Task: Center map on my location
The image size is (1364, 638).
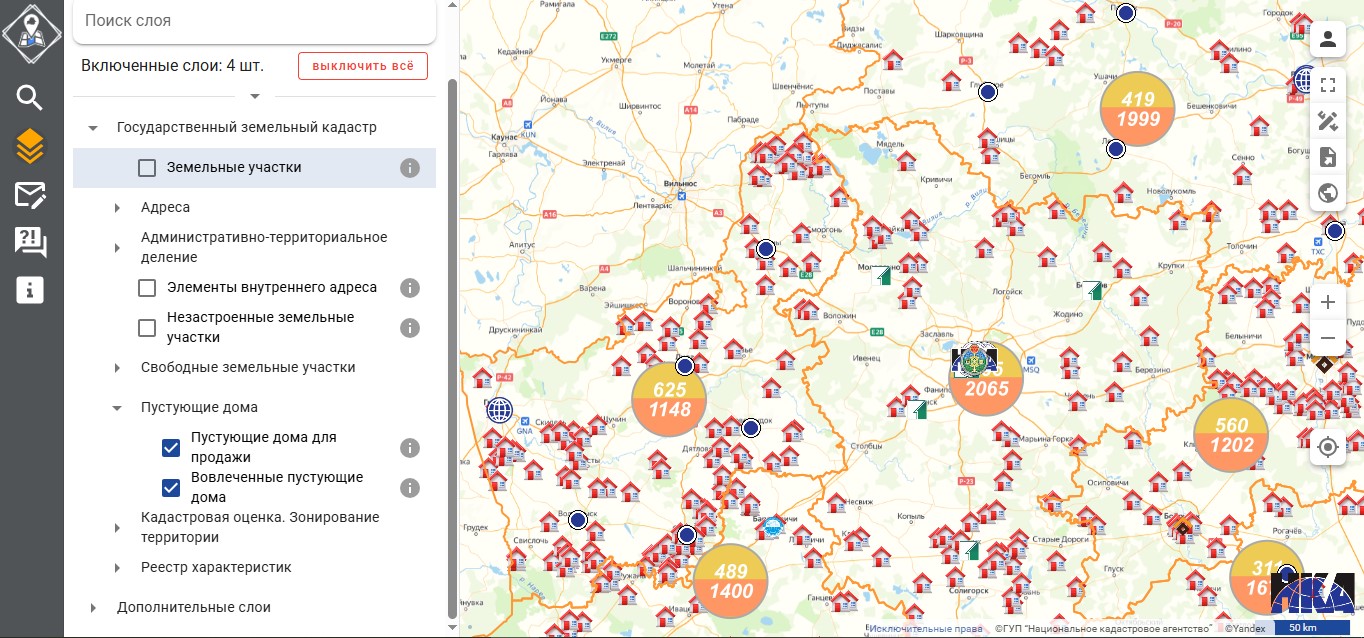Action: (x=1328, y=447)
